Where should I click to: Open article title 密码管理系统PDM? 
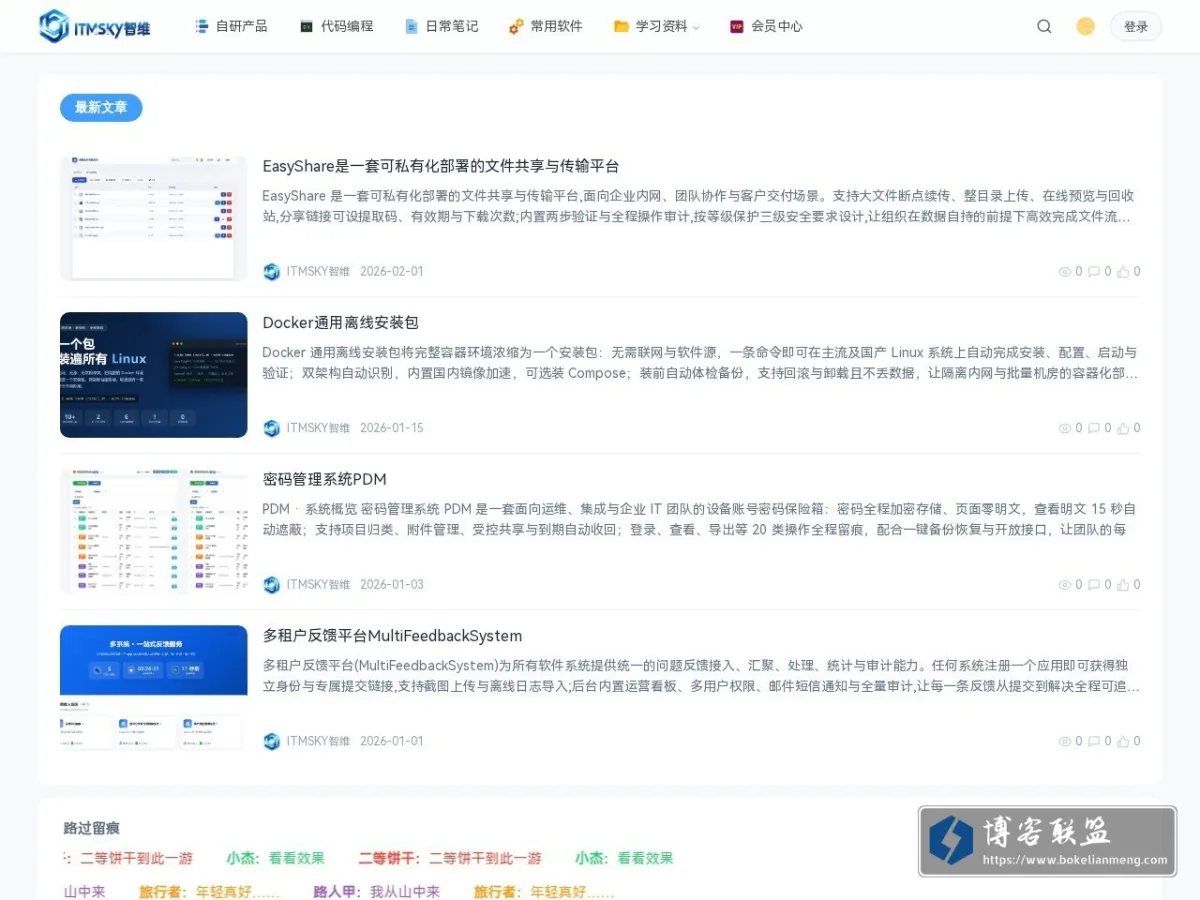tap(324, 480)
